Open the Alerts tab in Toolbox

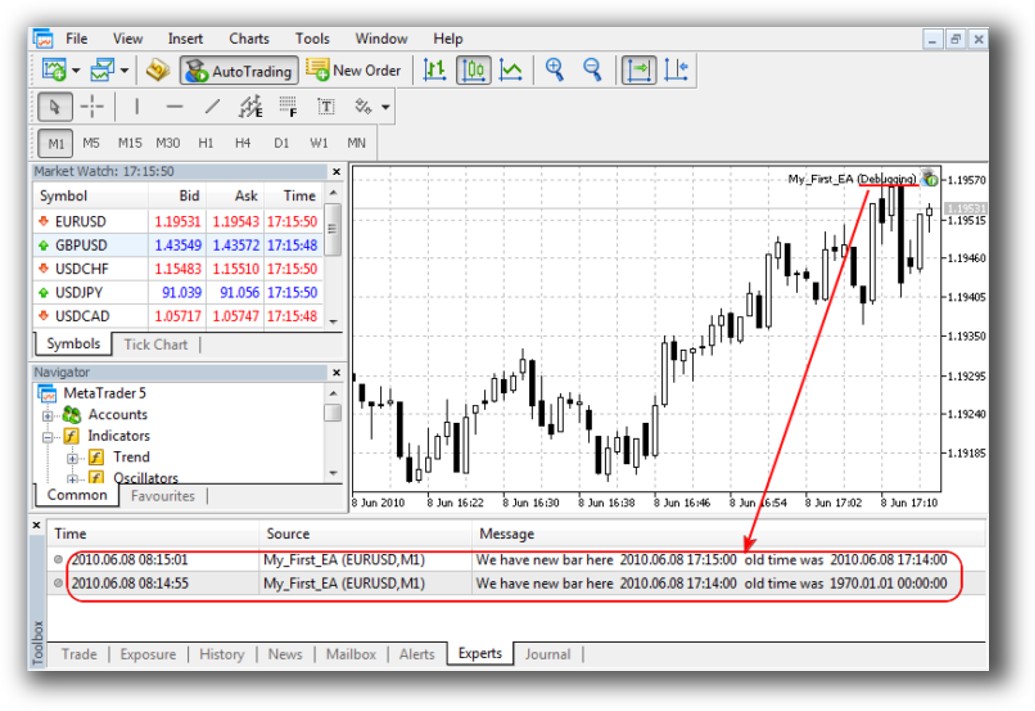pyautogui.click(x=417, y=654)
